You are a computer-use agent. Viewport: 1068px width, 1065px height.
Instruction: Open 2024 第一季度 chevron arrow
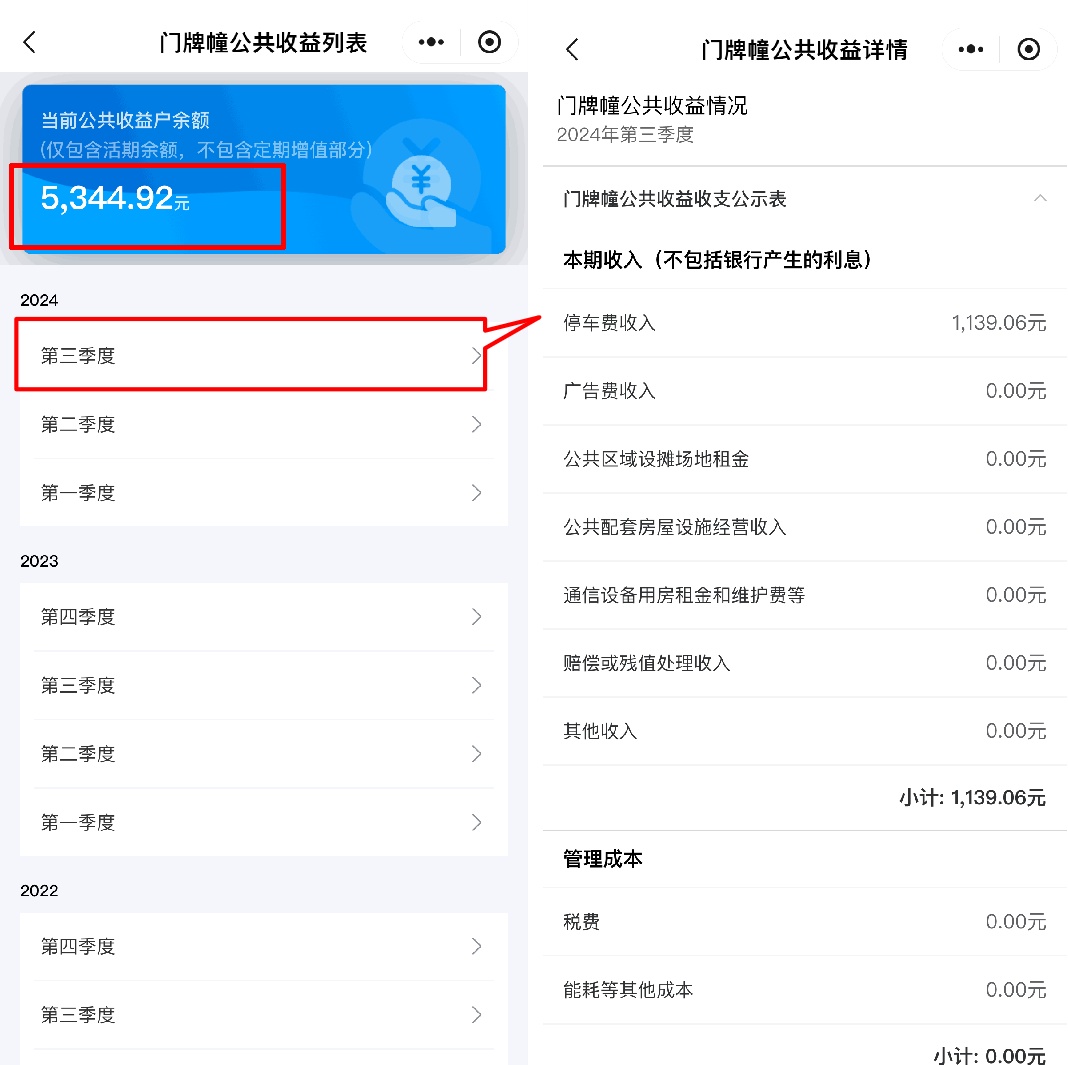(x=476, y=492)
